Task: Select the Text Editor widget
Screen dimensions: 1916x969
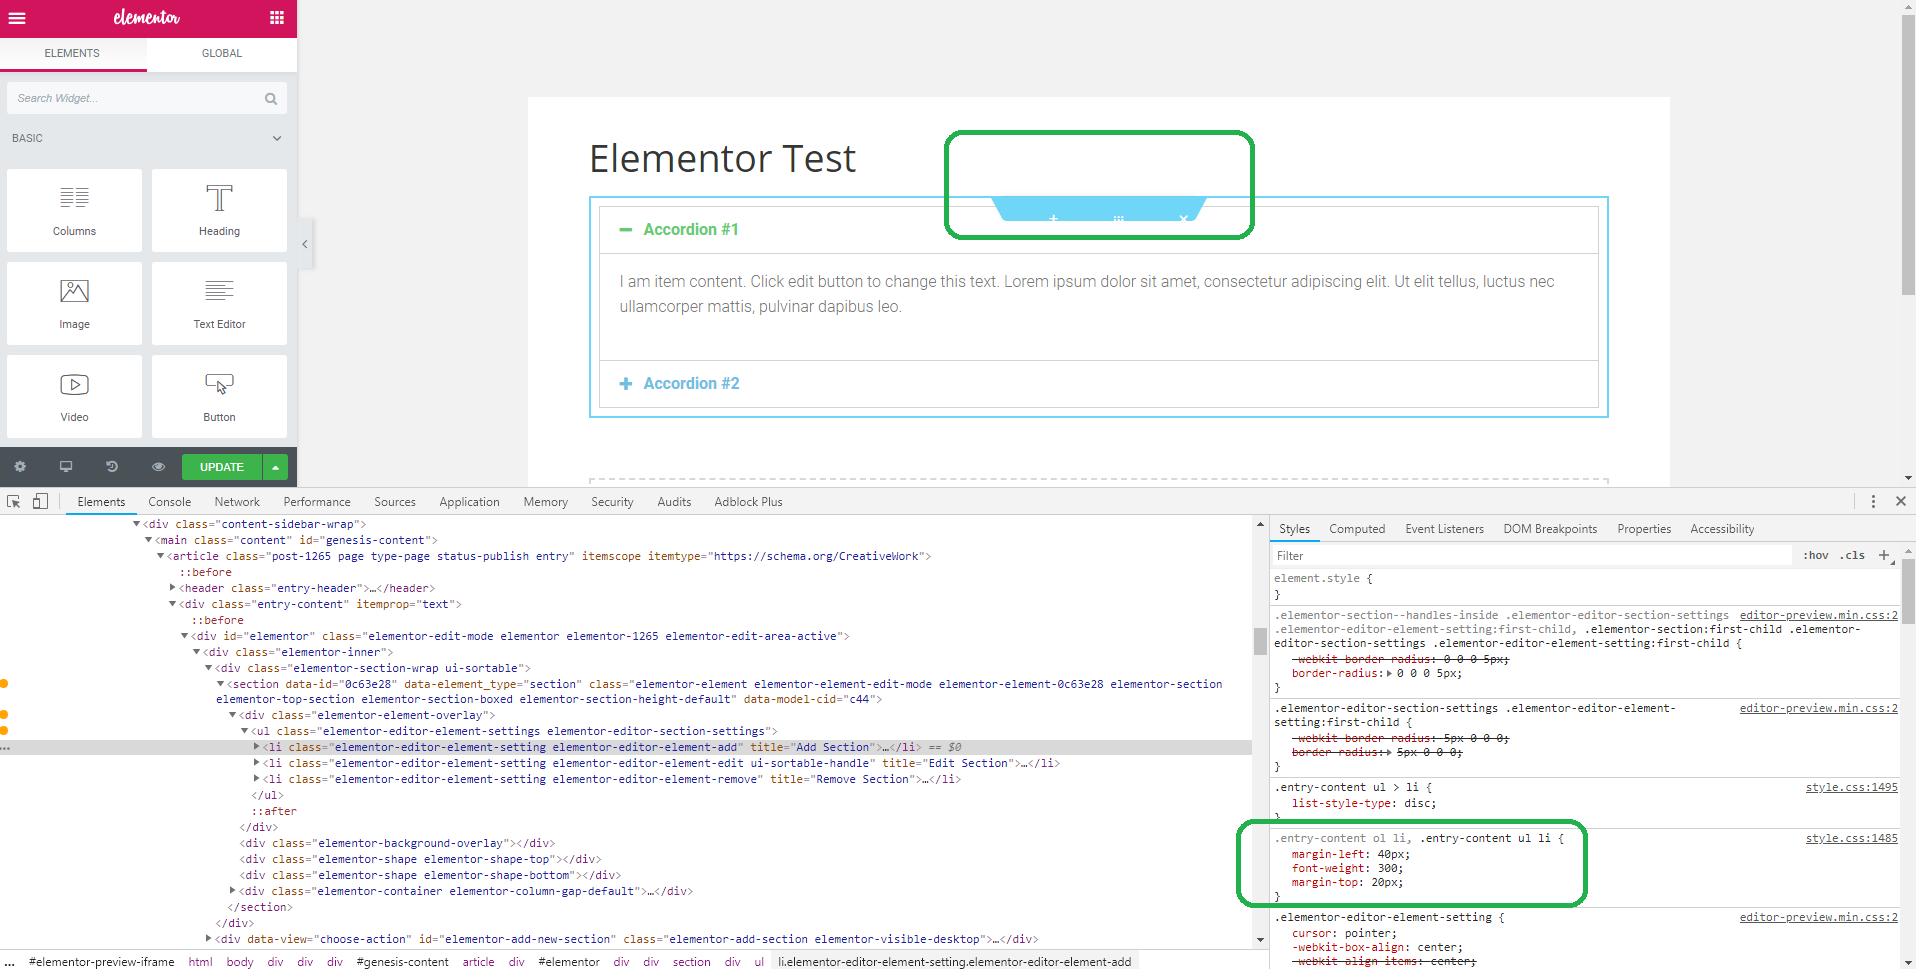Action: (219, 303)
